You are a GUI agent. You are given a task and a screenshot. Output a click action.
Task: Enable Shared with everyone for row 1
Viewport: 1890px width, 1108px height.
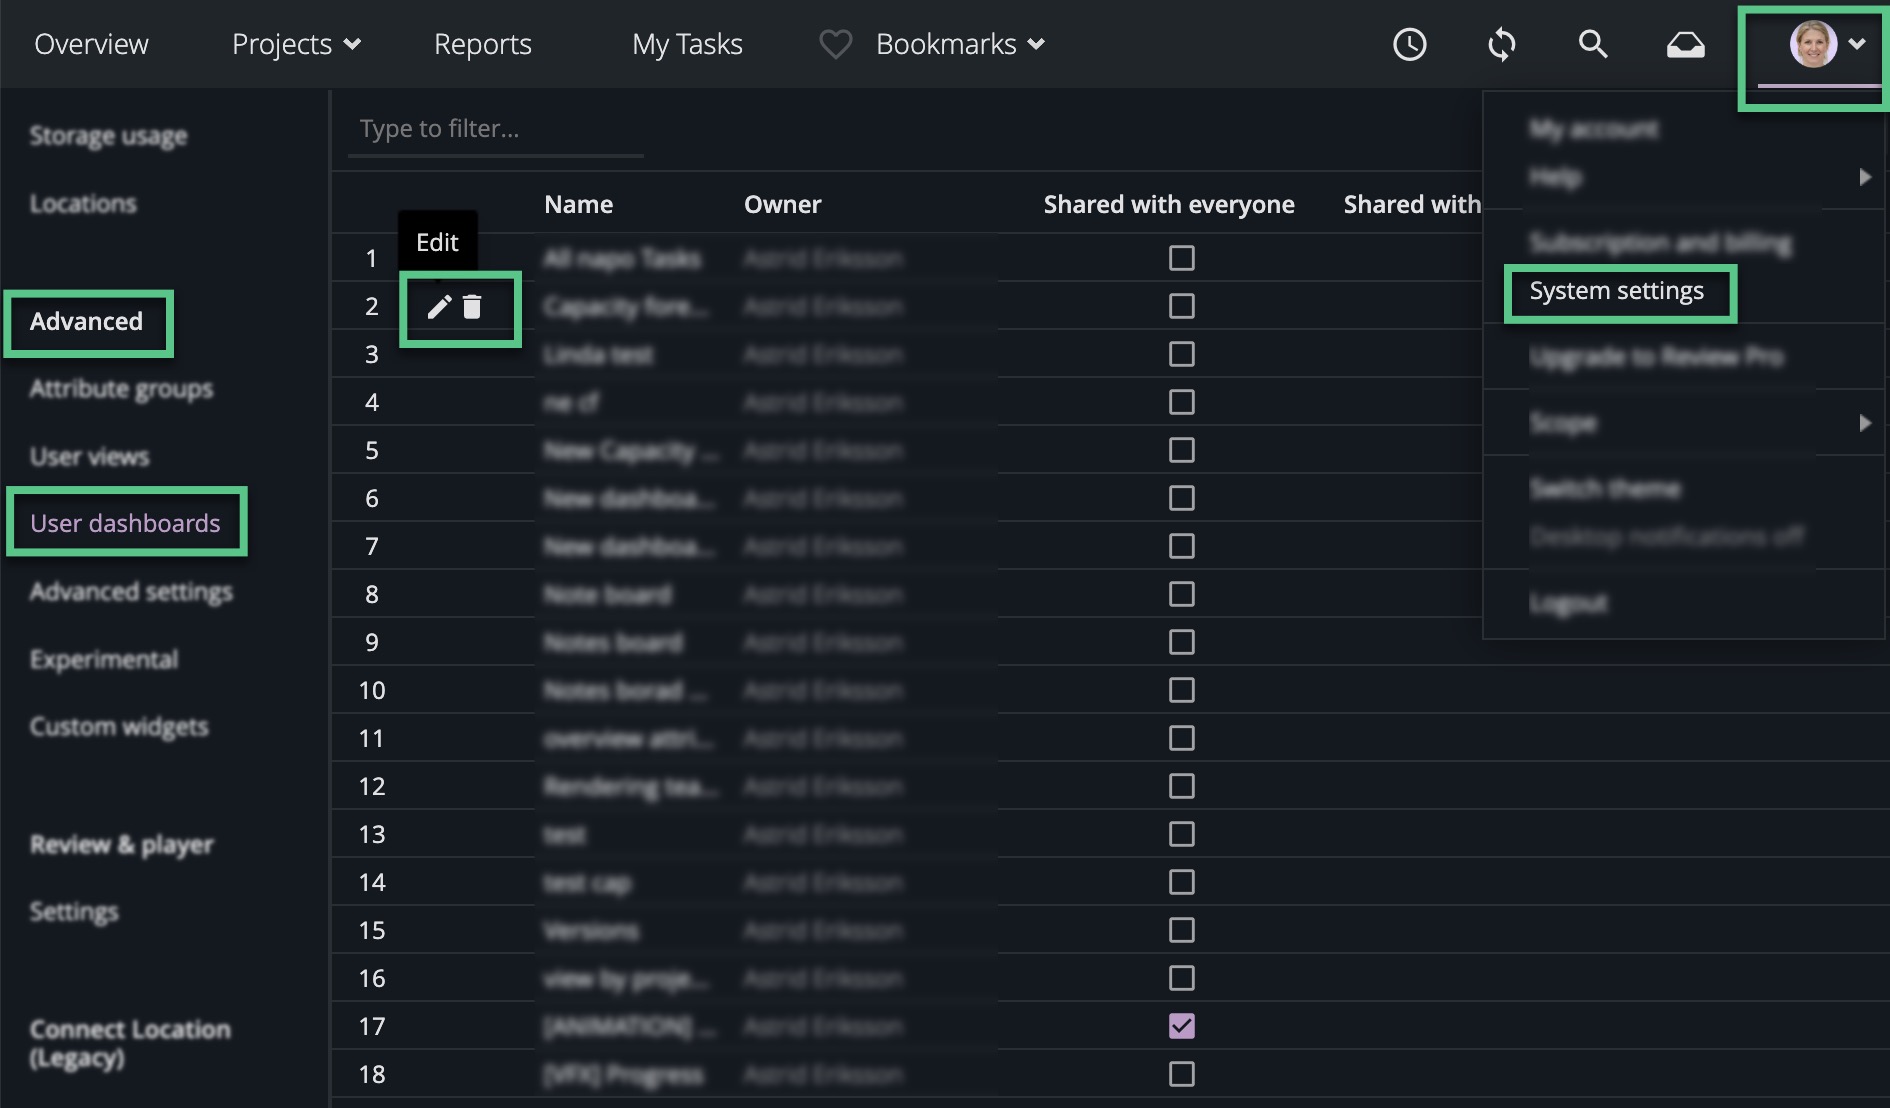pyautogui.click(x=1181, y=258)
